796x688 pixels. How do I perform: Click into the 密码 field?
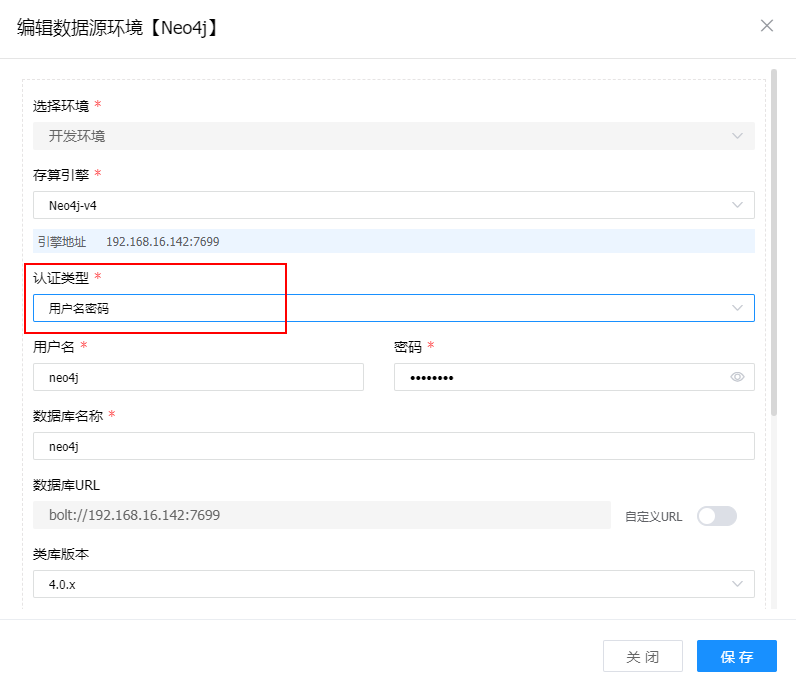click(x=560, y=377)
